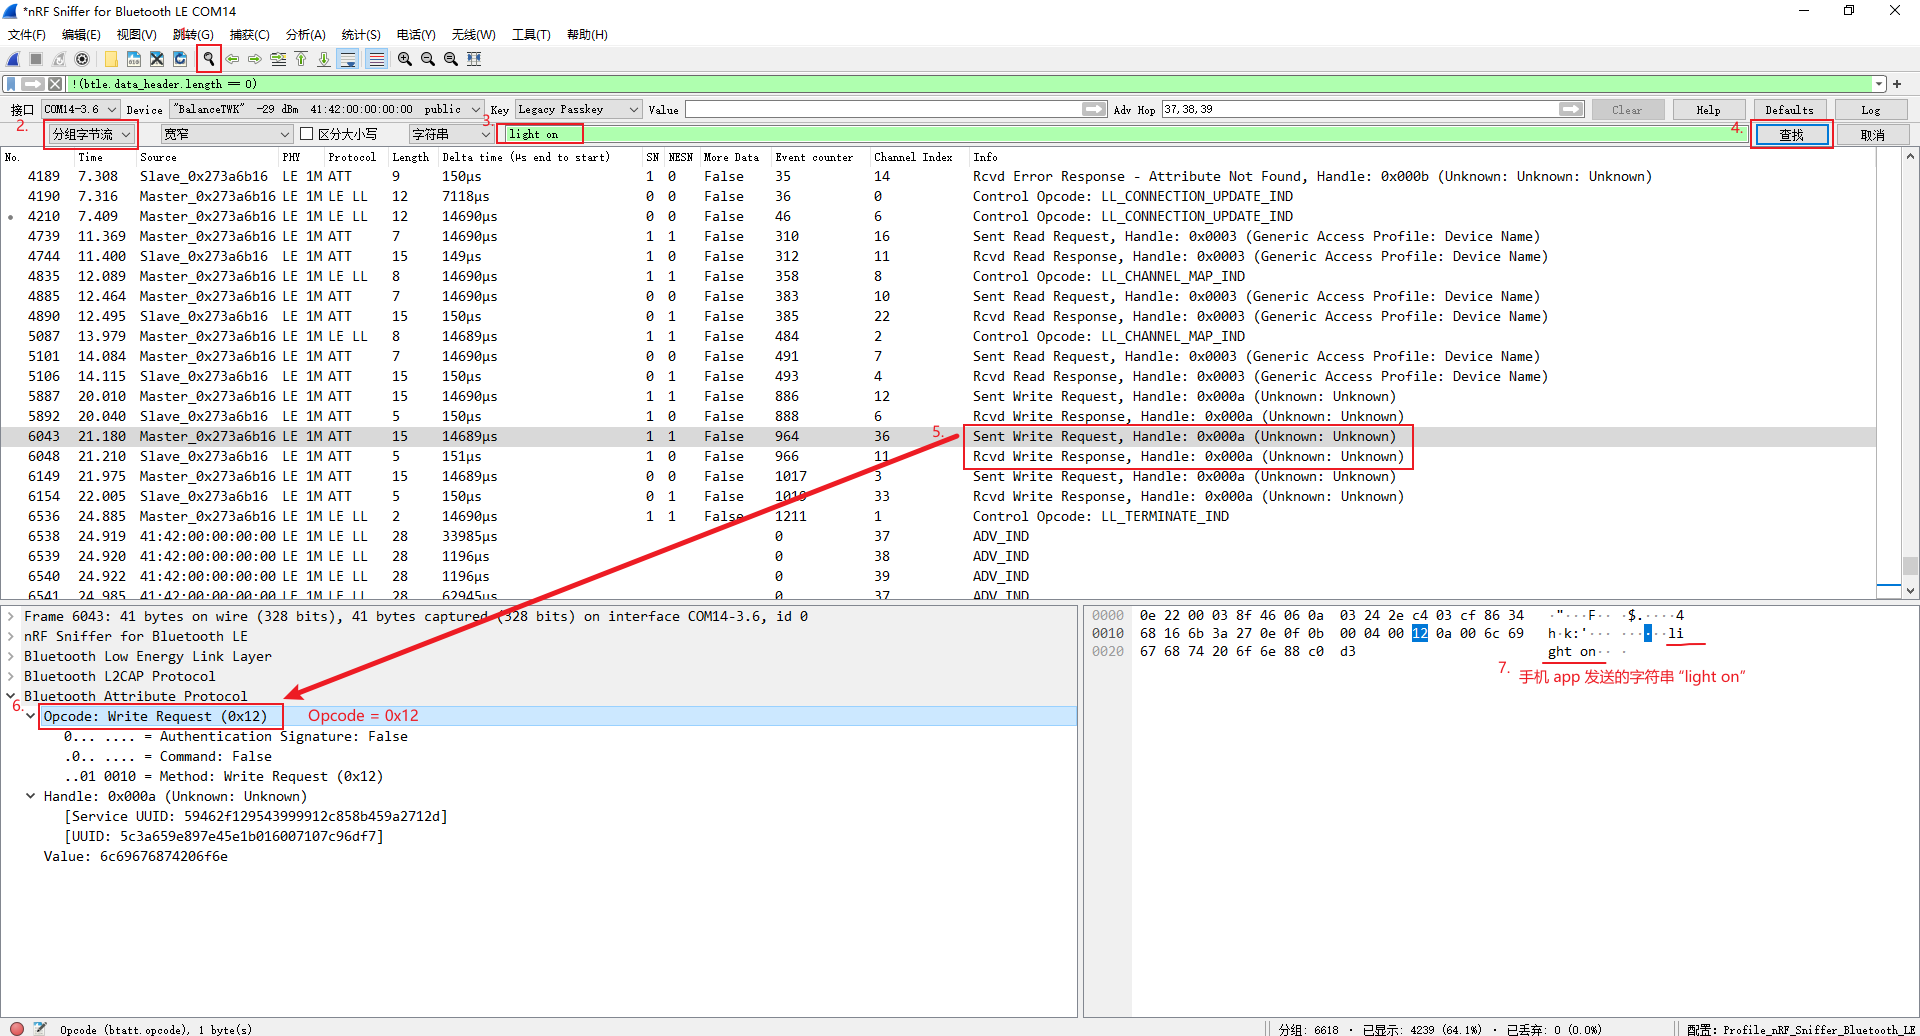
Task: Click the expert info status icon
Action: tap(17, 1028)
